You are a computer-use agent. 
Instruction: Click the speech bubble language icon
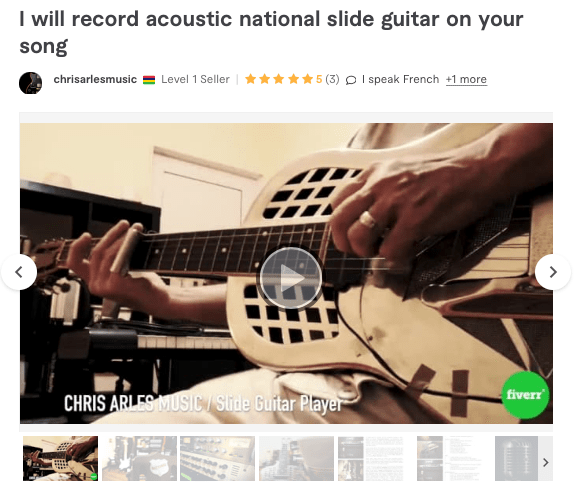[351, 80]
